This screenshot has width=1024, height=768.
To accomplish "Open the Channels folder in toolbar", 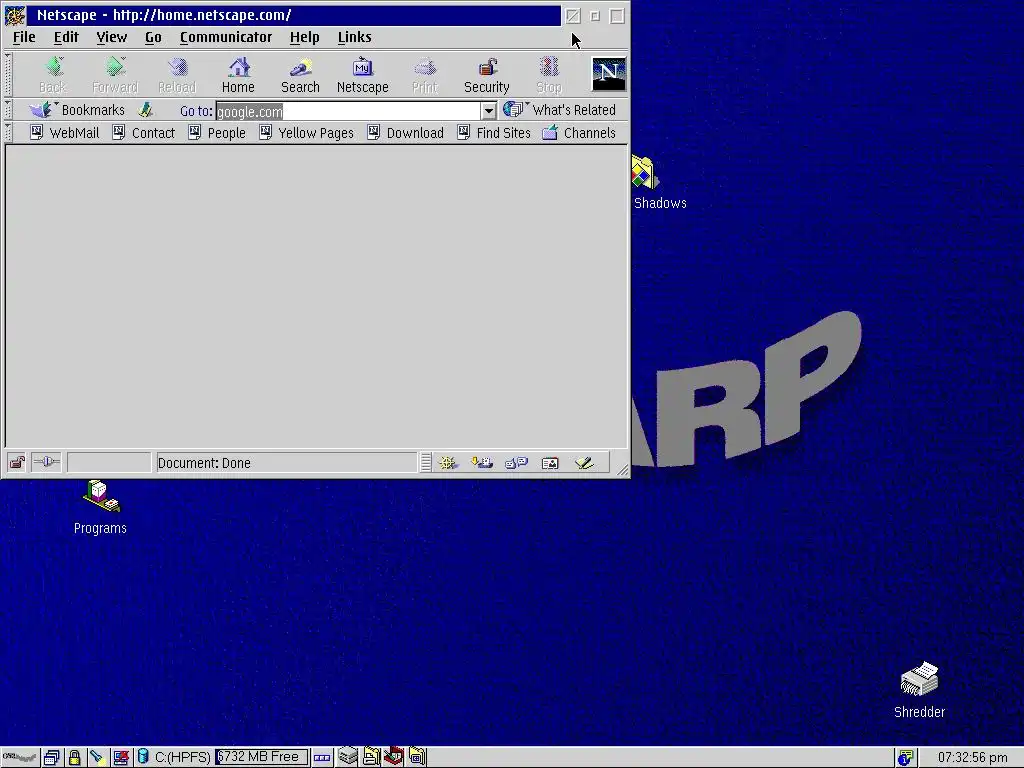I will coord(579,133).
